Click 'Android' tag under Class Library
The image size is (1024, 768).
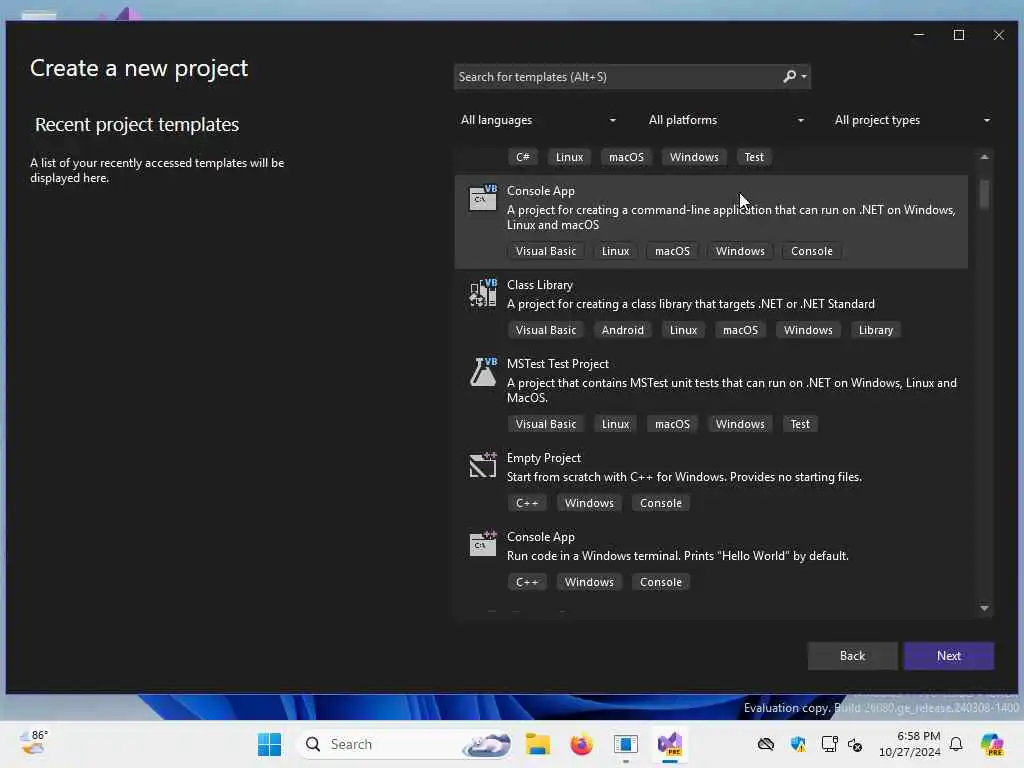pyautogui.click(x=622, y=330)
